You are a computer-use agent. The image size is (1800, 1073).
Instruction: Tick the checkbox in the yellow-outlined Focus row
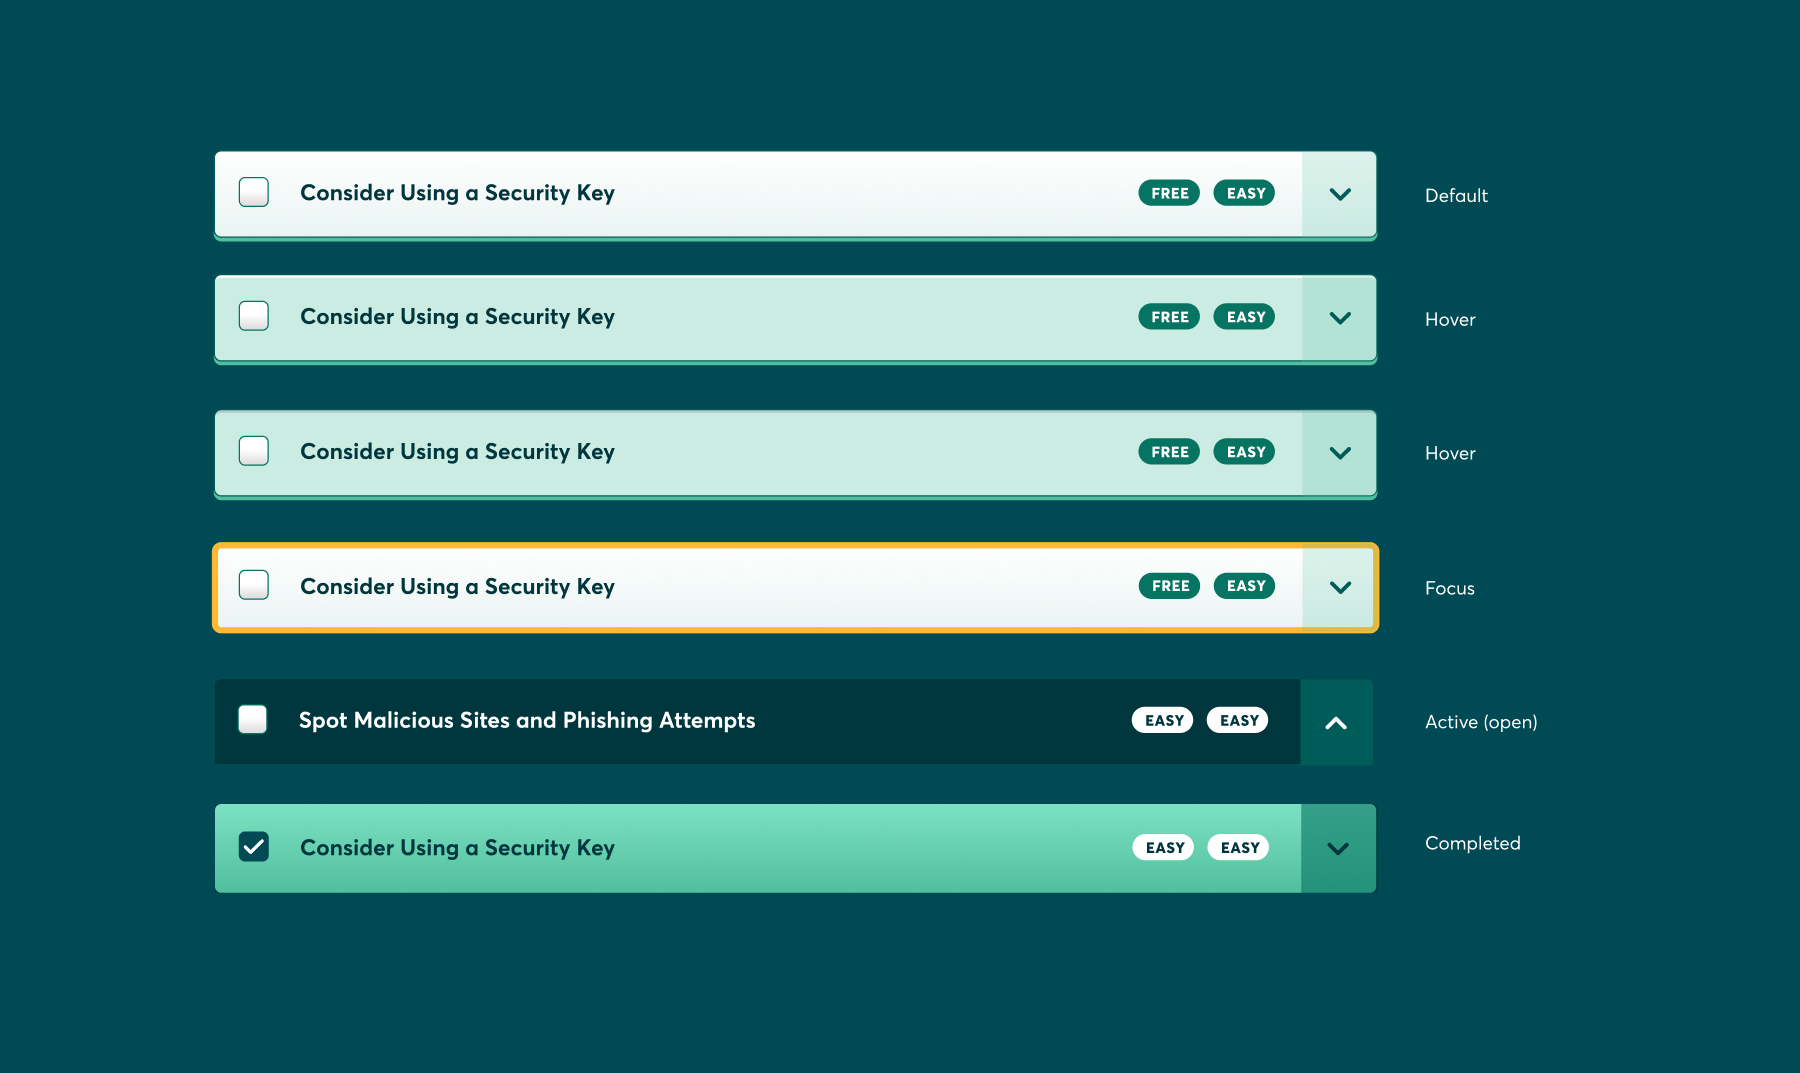point(254,585)
